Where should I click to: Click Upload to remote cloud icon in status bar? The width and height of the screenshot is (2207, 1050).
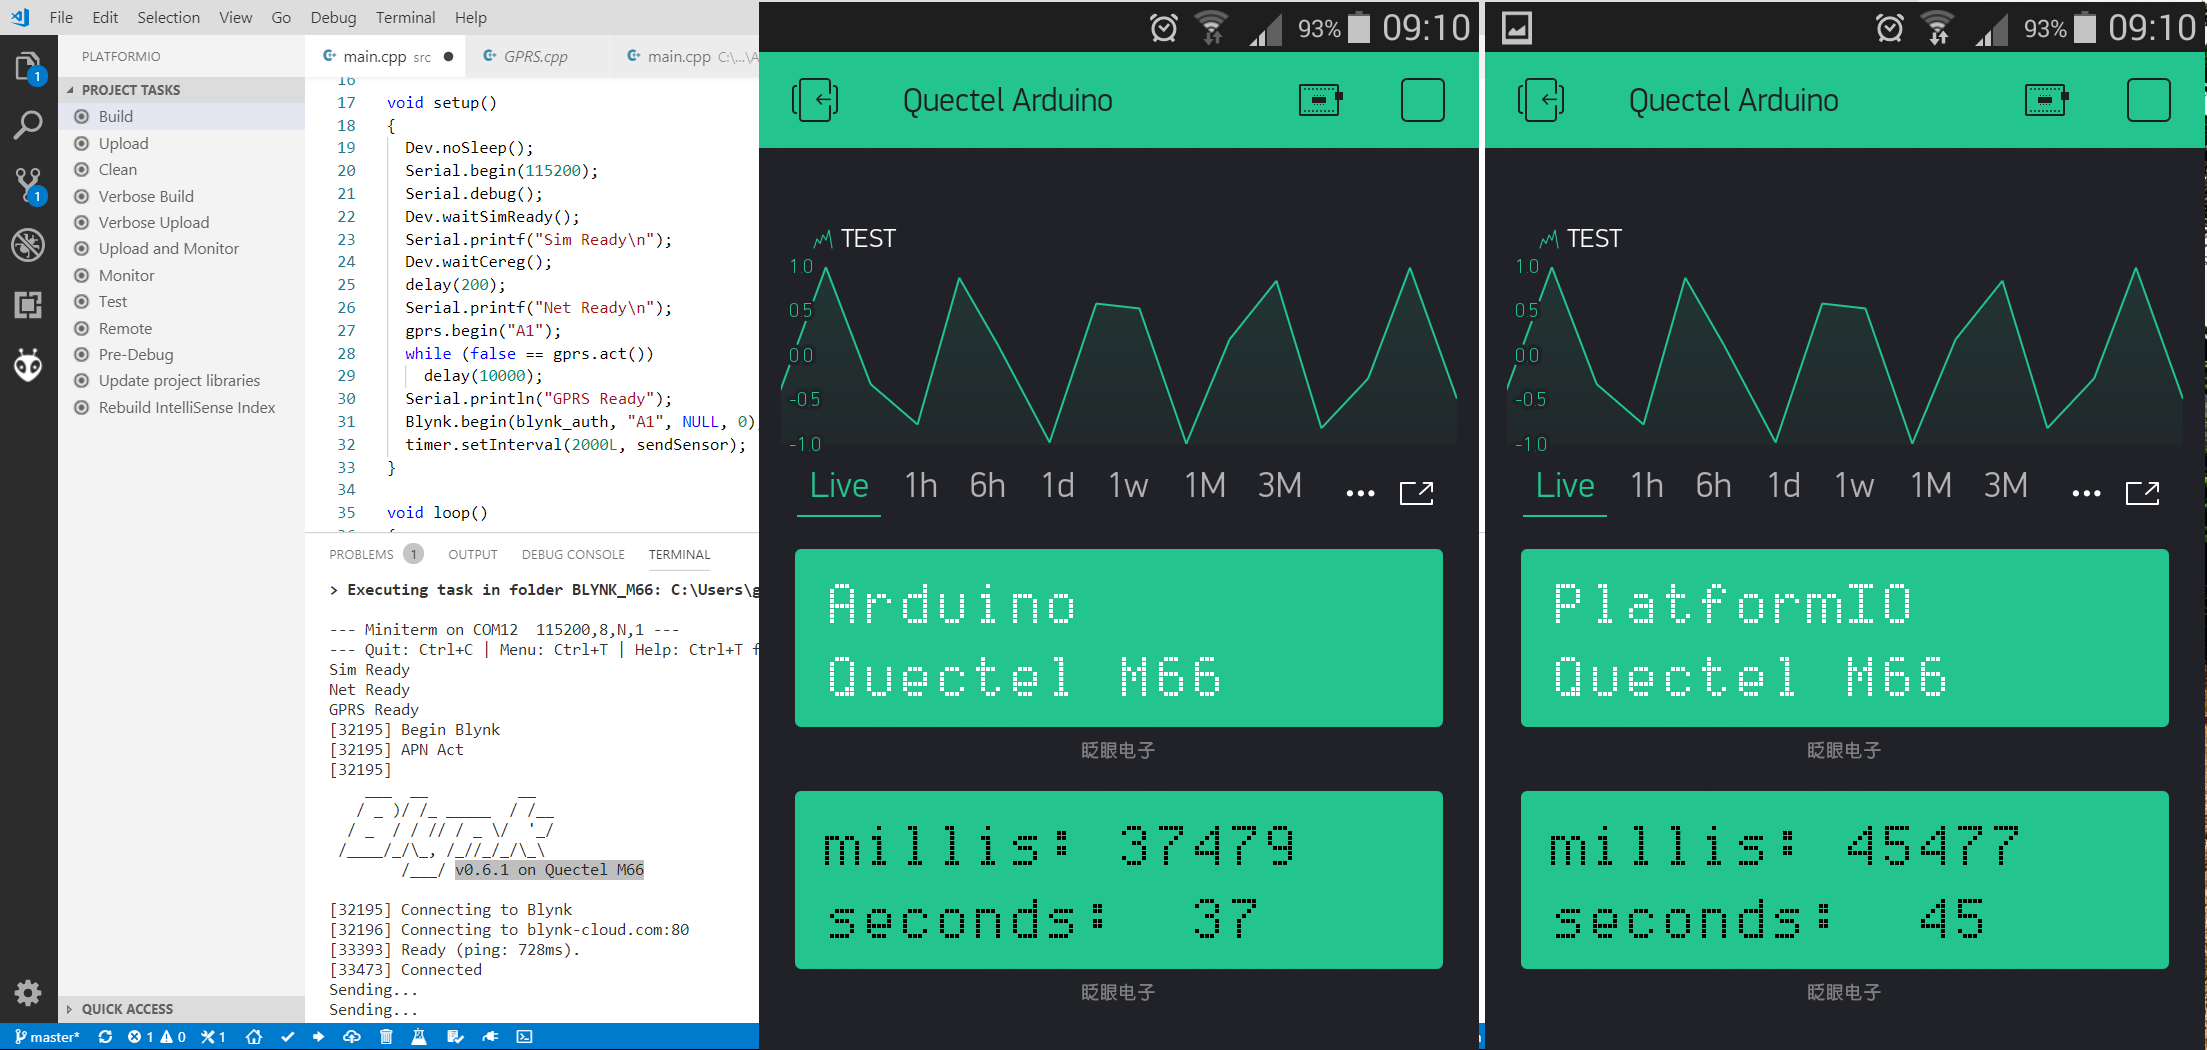[352, 1037]
